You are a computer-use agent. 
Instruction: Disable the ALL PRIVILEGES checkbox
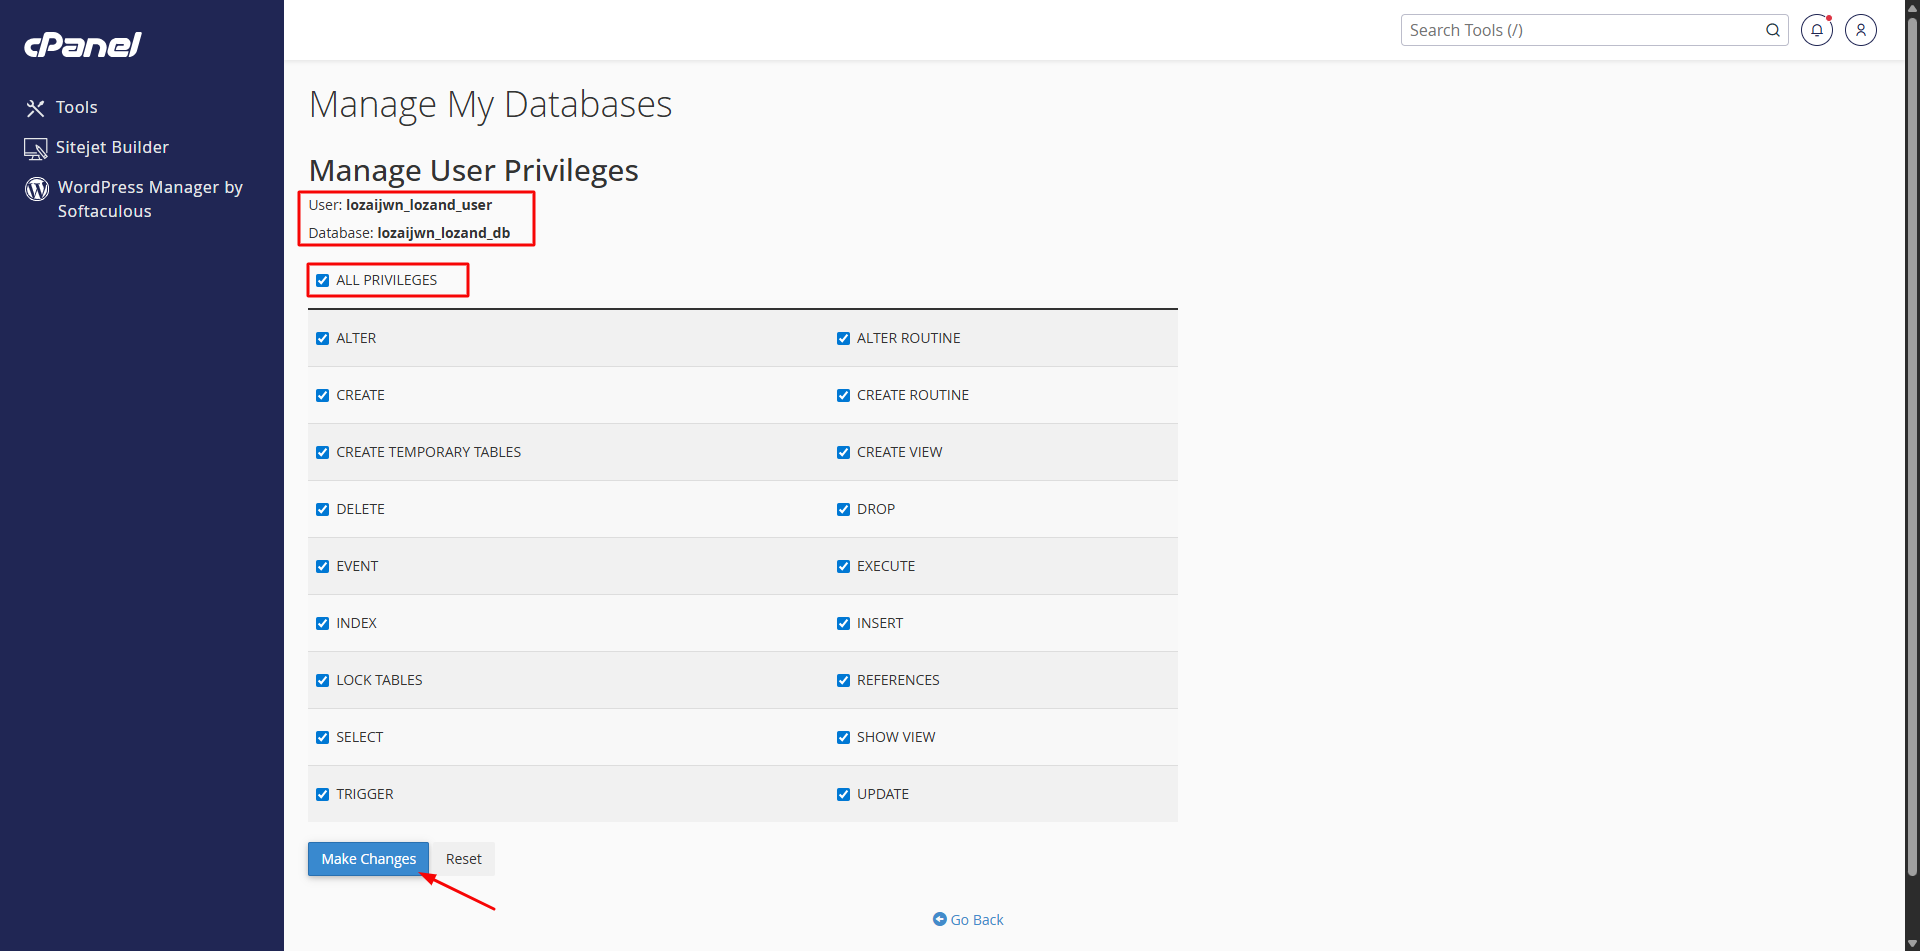tap(322, 280)
